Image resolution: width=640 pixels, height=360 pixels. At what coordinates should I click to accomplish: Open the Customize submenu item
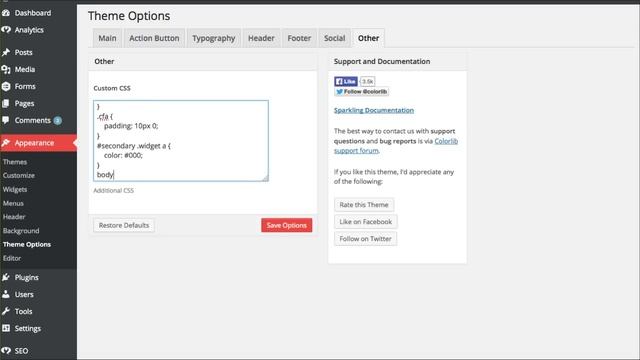coord(19,176)
